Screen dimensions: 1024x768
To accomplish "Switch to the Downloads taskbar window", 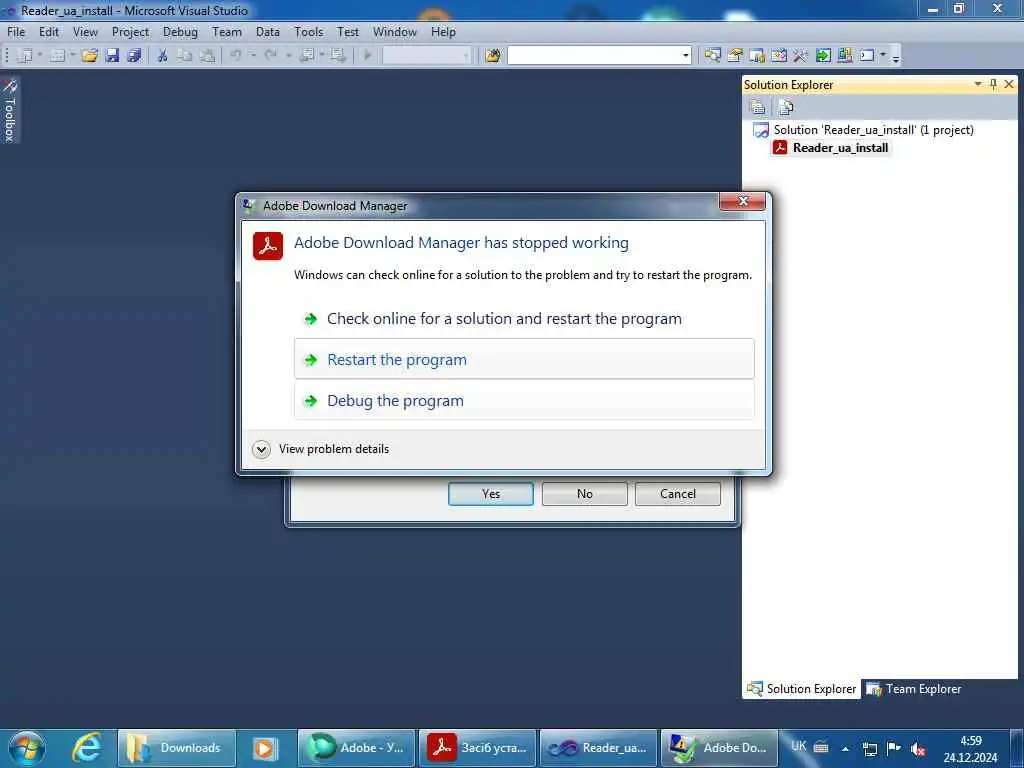I will click(176, 748).
